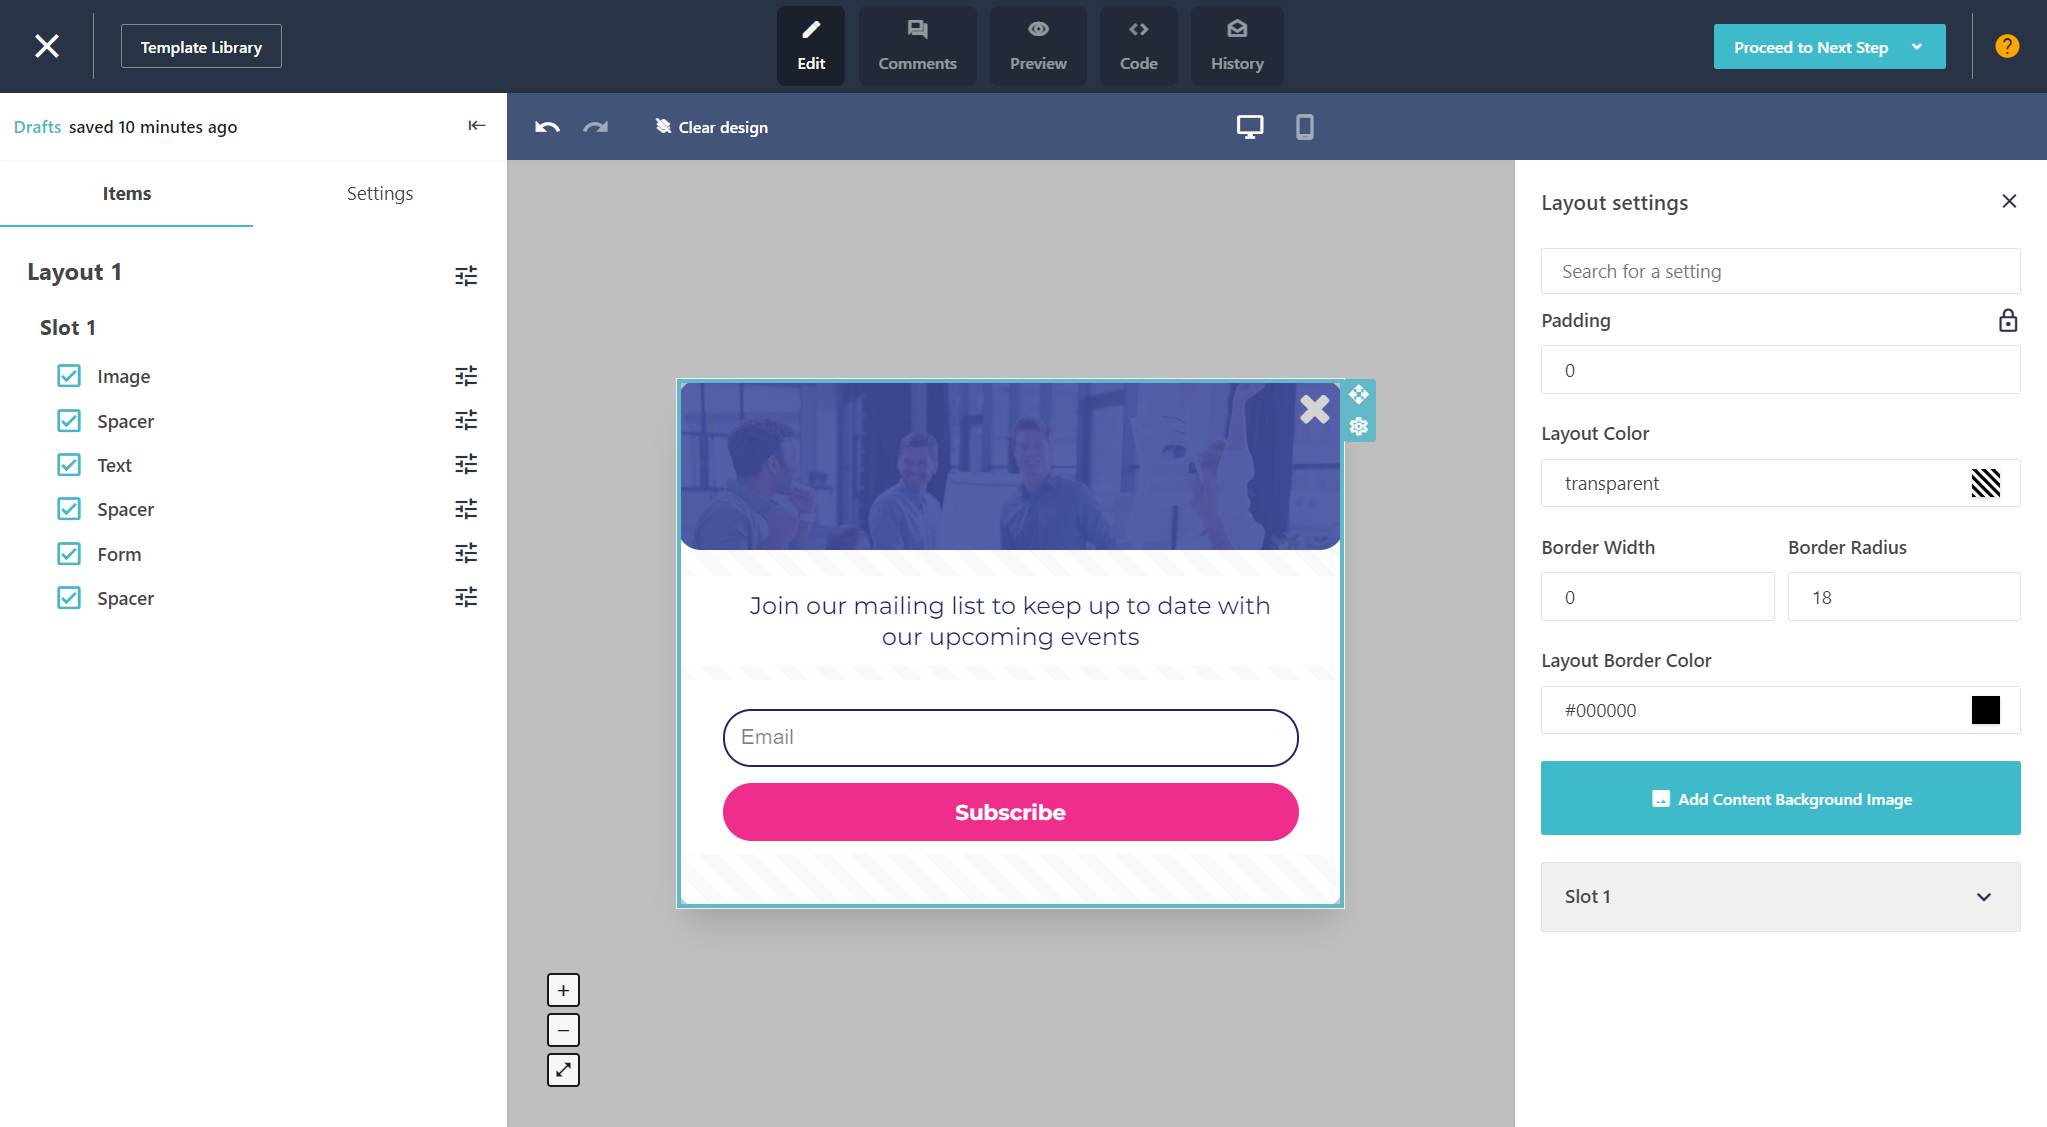Click the undo arrow icon
Screen dimensions: 2047x1127
click(x=547, y=127)
